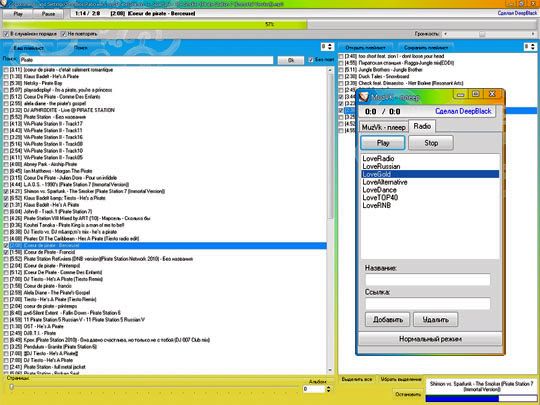Select the 'Alela Diane - The Pirate's Gospel' [2:59] row

(x=165, y=293)
